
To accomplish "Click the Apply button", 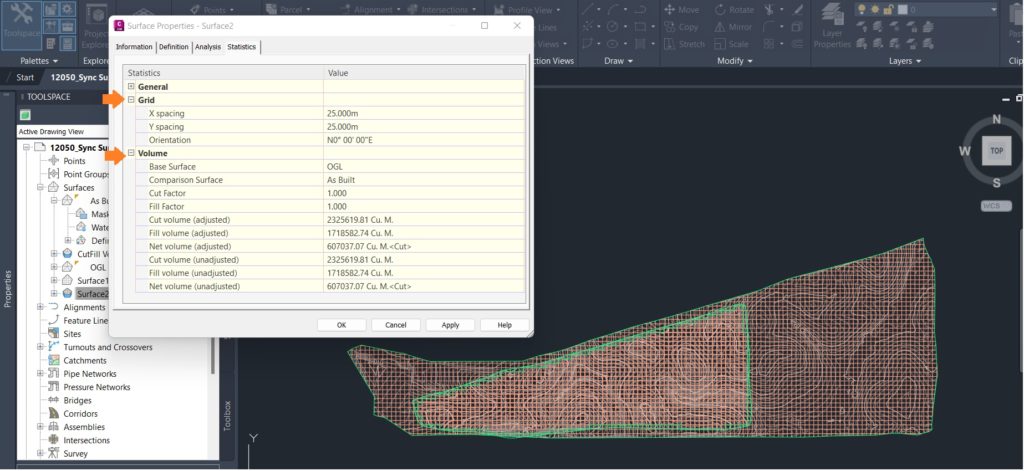I will coord(451,325).
